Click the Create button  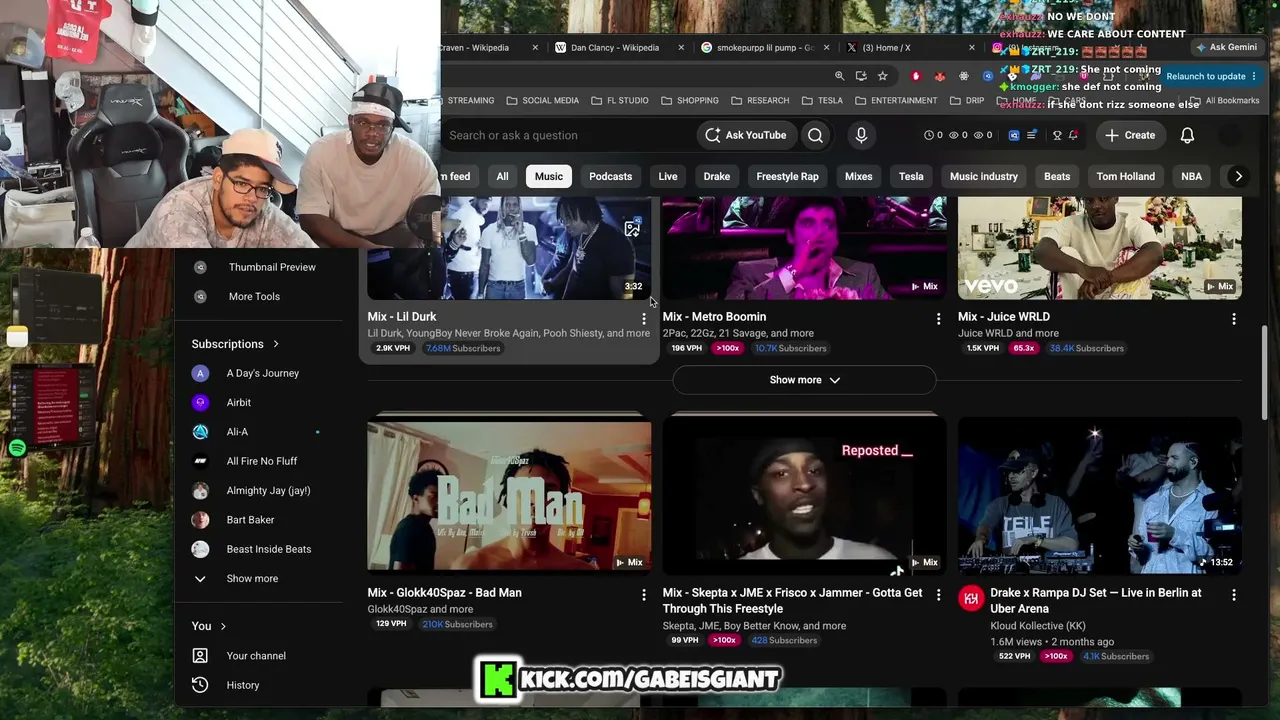pyautogui.click(x=1130, y=135)
